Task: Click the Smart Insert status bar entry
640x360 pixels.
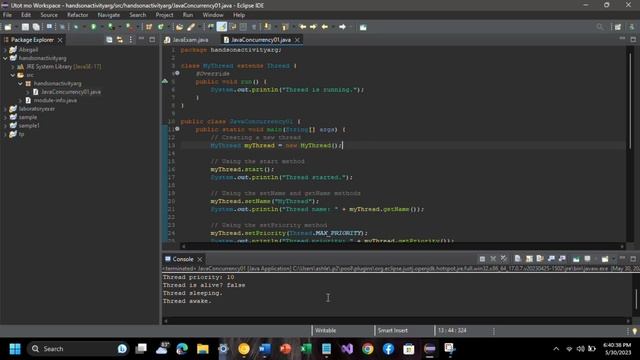Action: (392, 331)
